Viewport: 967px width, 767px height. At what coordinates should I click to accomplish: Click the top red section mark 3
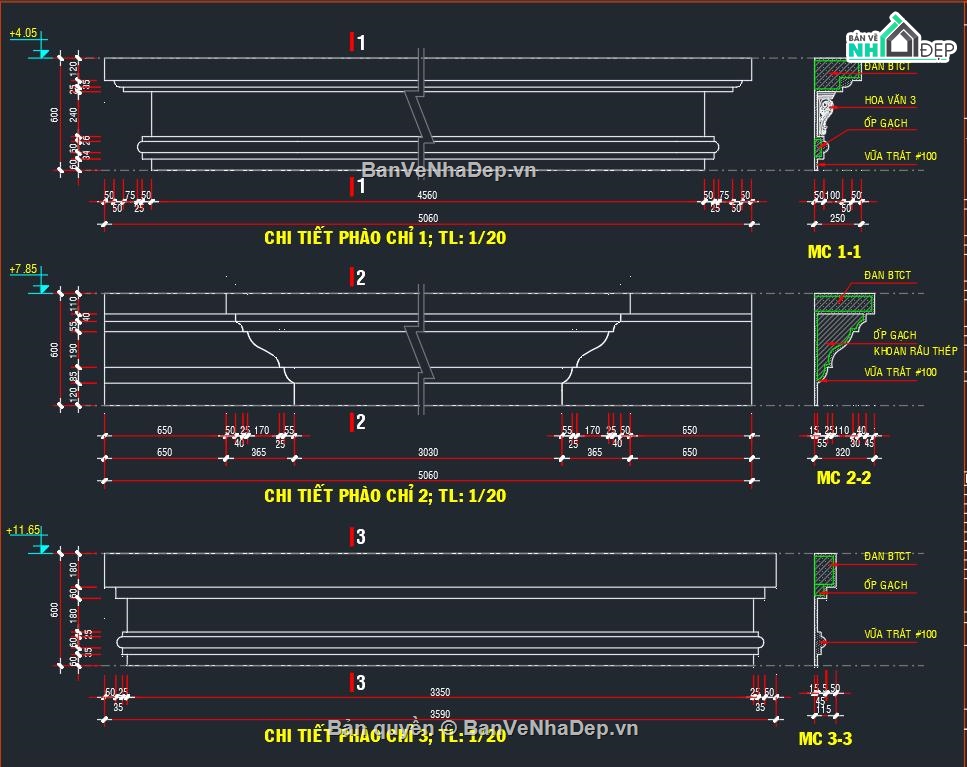point(357,537)
